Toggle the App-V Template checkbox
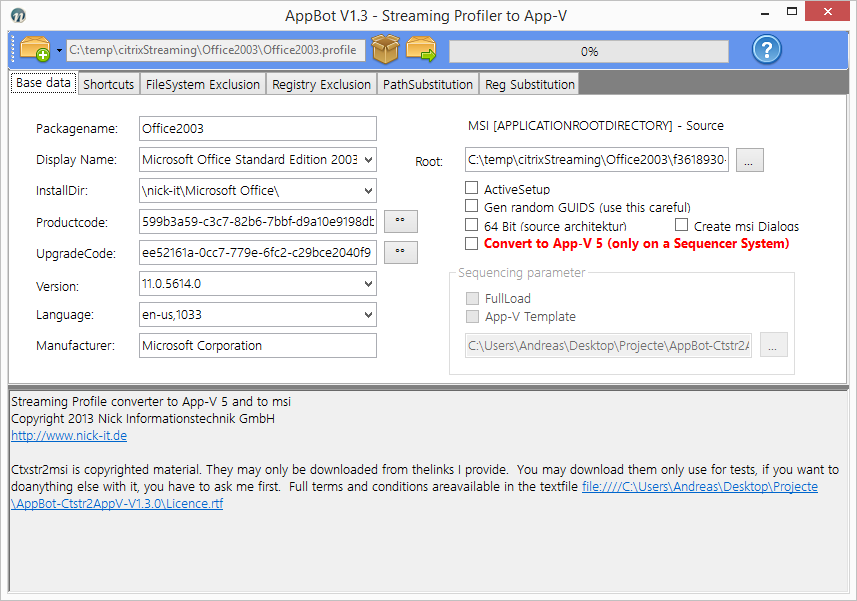 click(x=472, y=316)
